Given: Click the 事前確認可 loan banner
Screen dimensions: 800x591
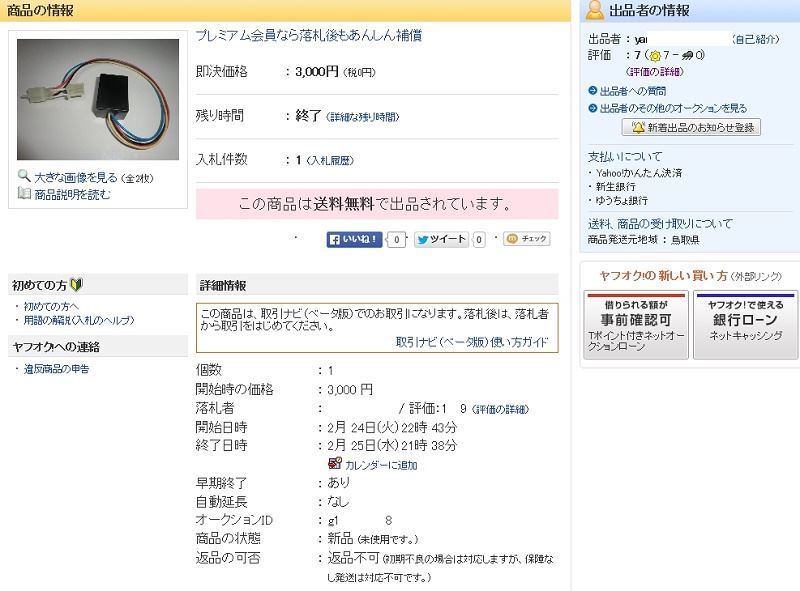Looking at the screenshot, I should point(636,325).
